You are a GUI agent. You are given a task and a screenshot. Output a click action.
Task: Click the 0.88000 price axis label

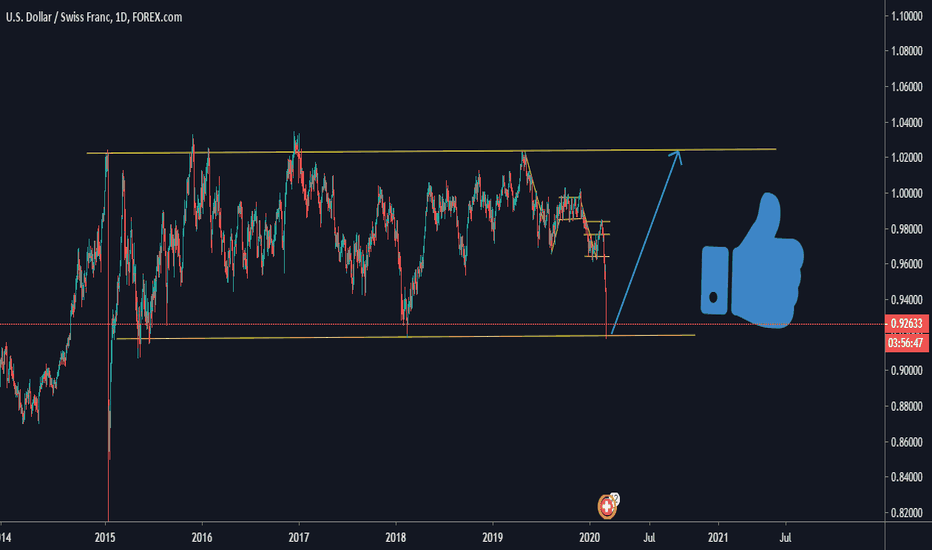click(906, 406)
